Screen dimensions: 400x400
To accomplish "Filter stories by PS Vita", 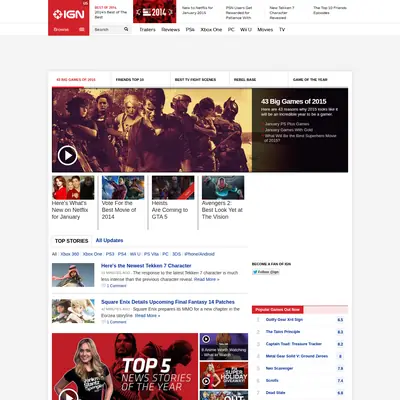I will [151, 254].
